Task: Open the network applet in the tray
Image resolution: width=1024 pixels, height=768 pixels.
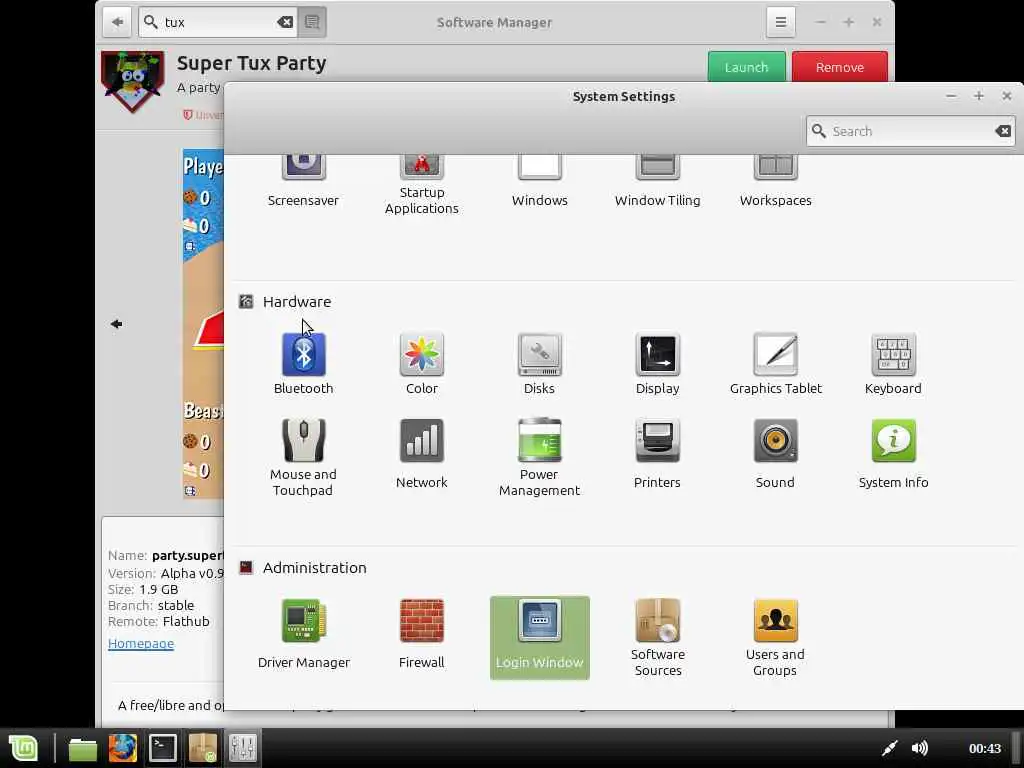Action: (x=889, y=748)
